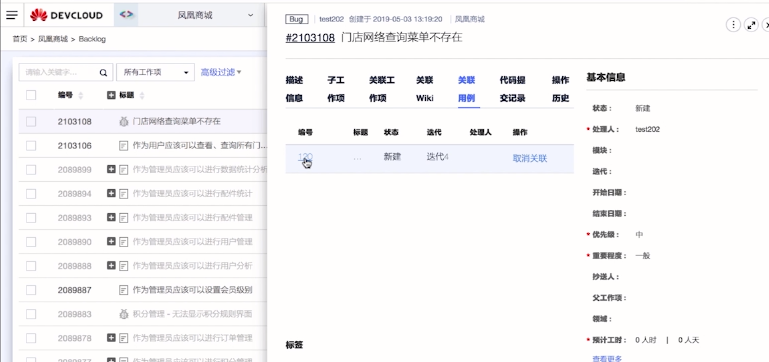
Task: Select the 关联用例 tab
Action: click(x=466, y=89)
